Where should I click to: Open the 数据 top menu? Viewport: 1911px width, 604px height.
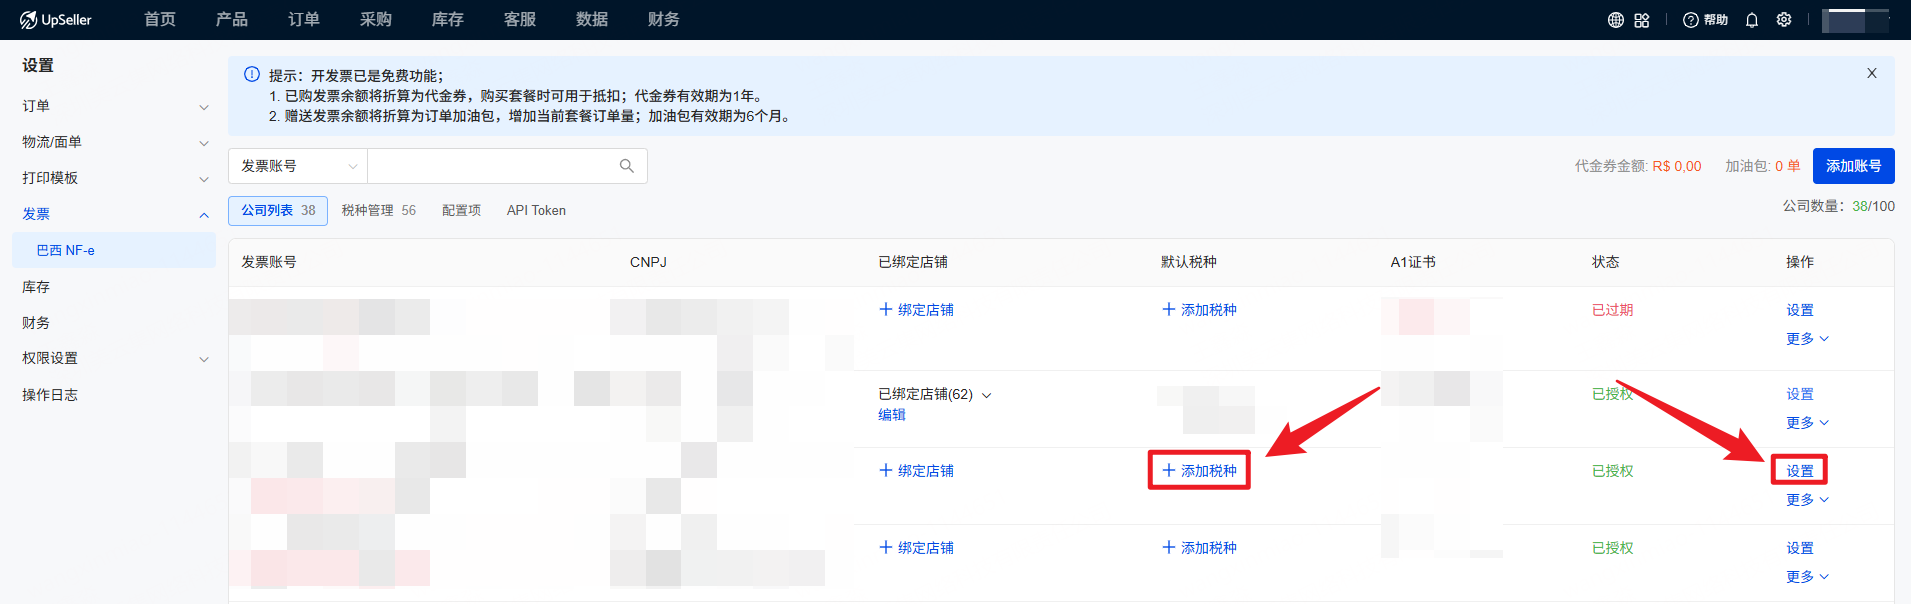(x=592, y=20)
